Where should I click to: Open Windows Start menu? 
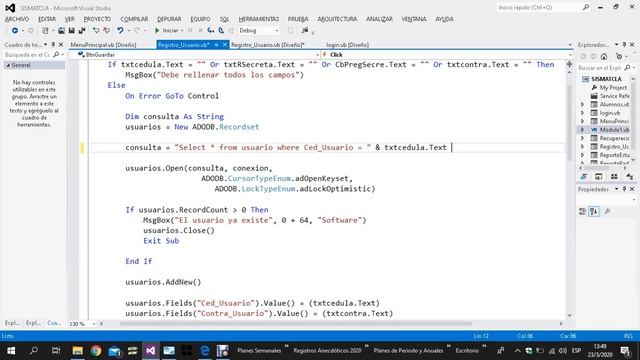11,351
